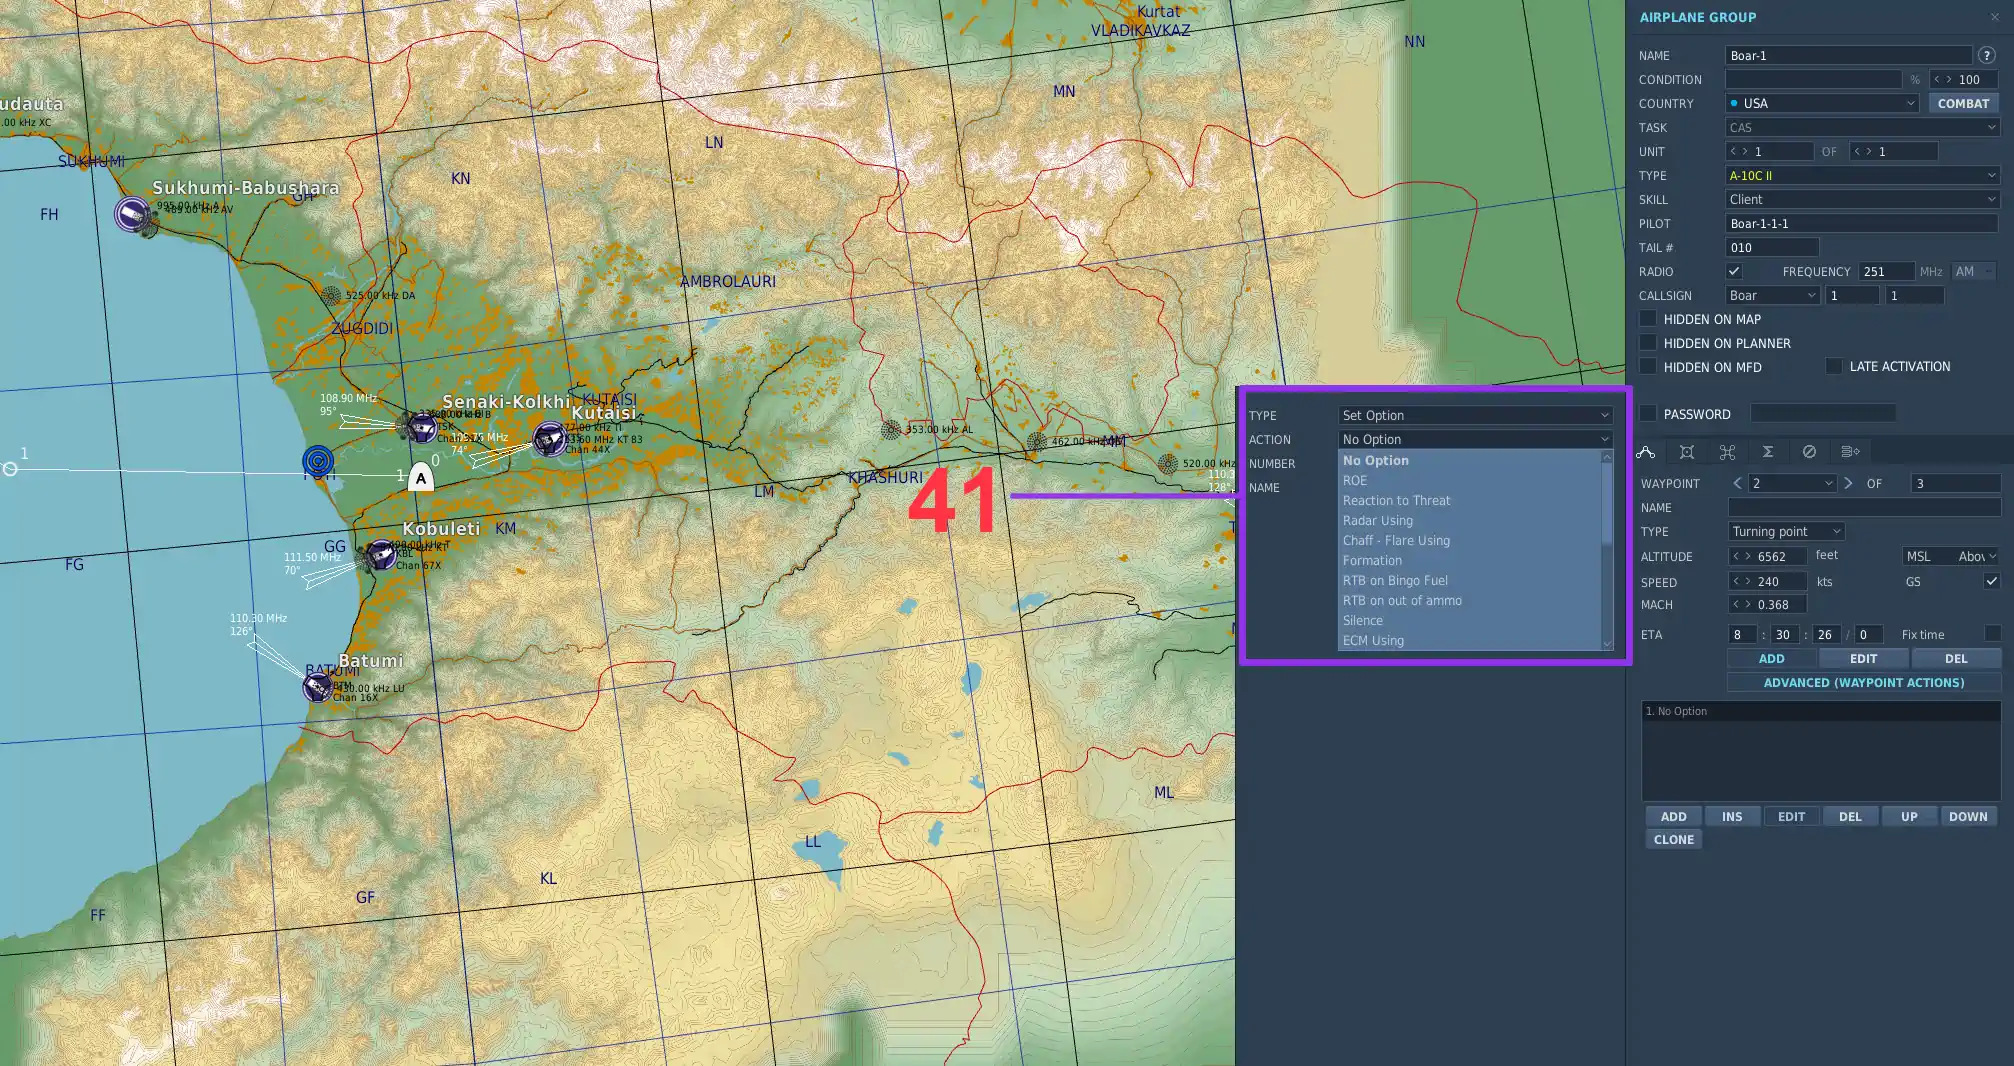Open the Radio Presets tab icon

click(1850, 452)
